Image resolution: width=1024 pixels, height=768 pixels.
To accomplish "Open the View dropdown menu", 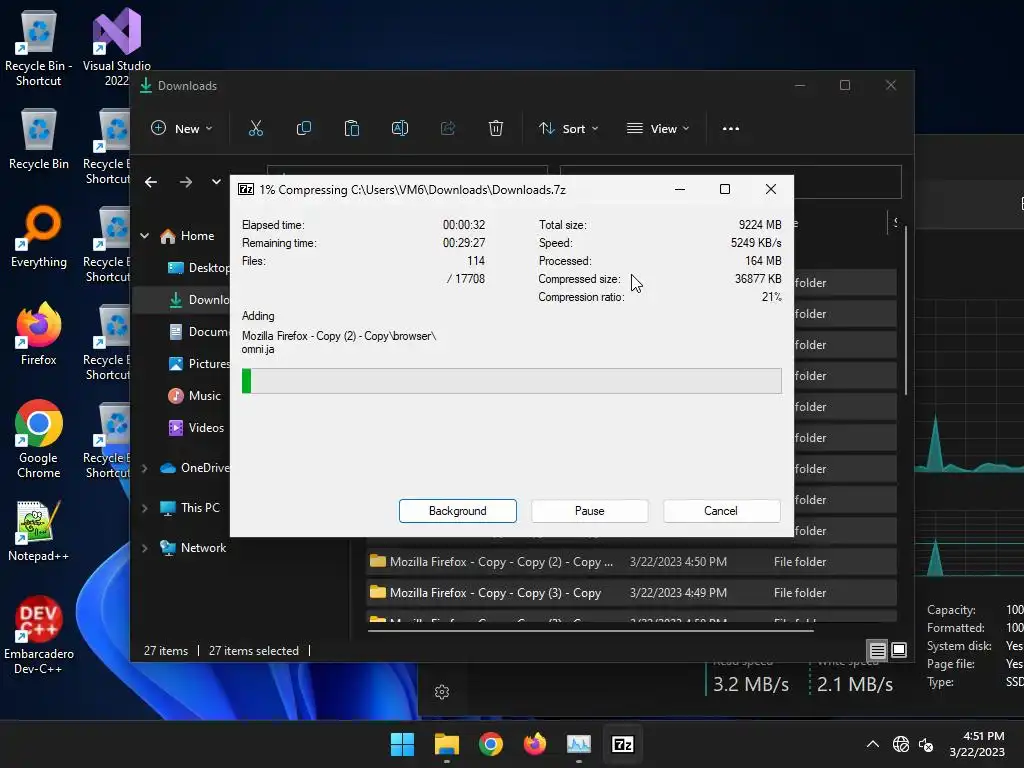I will [658, 129].
